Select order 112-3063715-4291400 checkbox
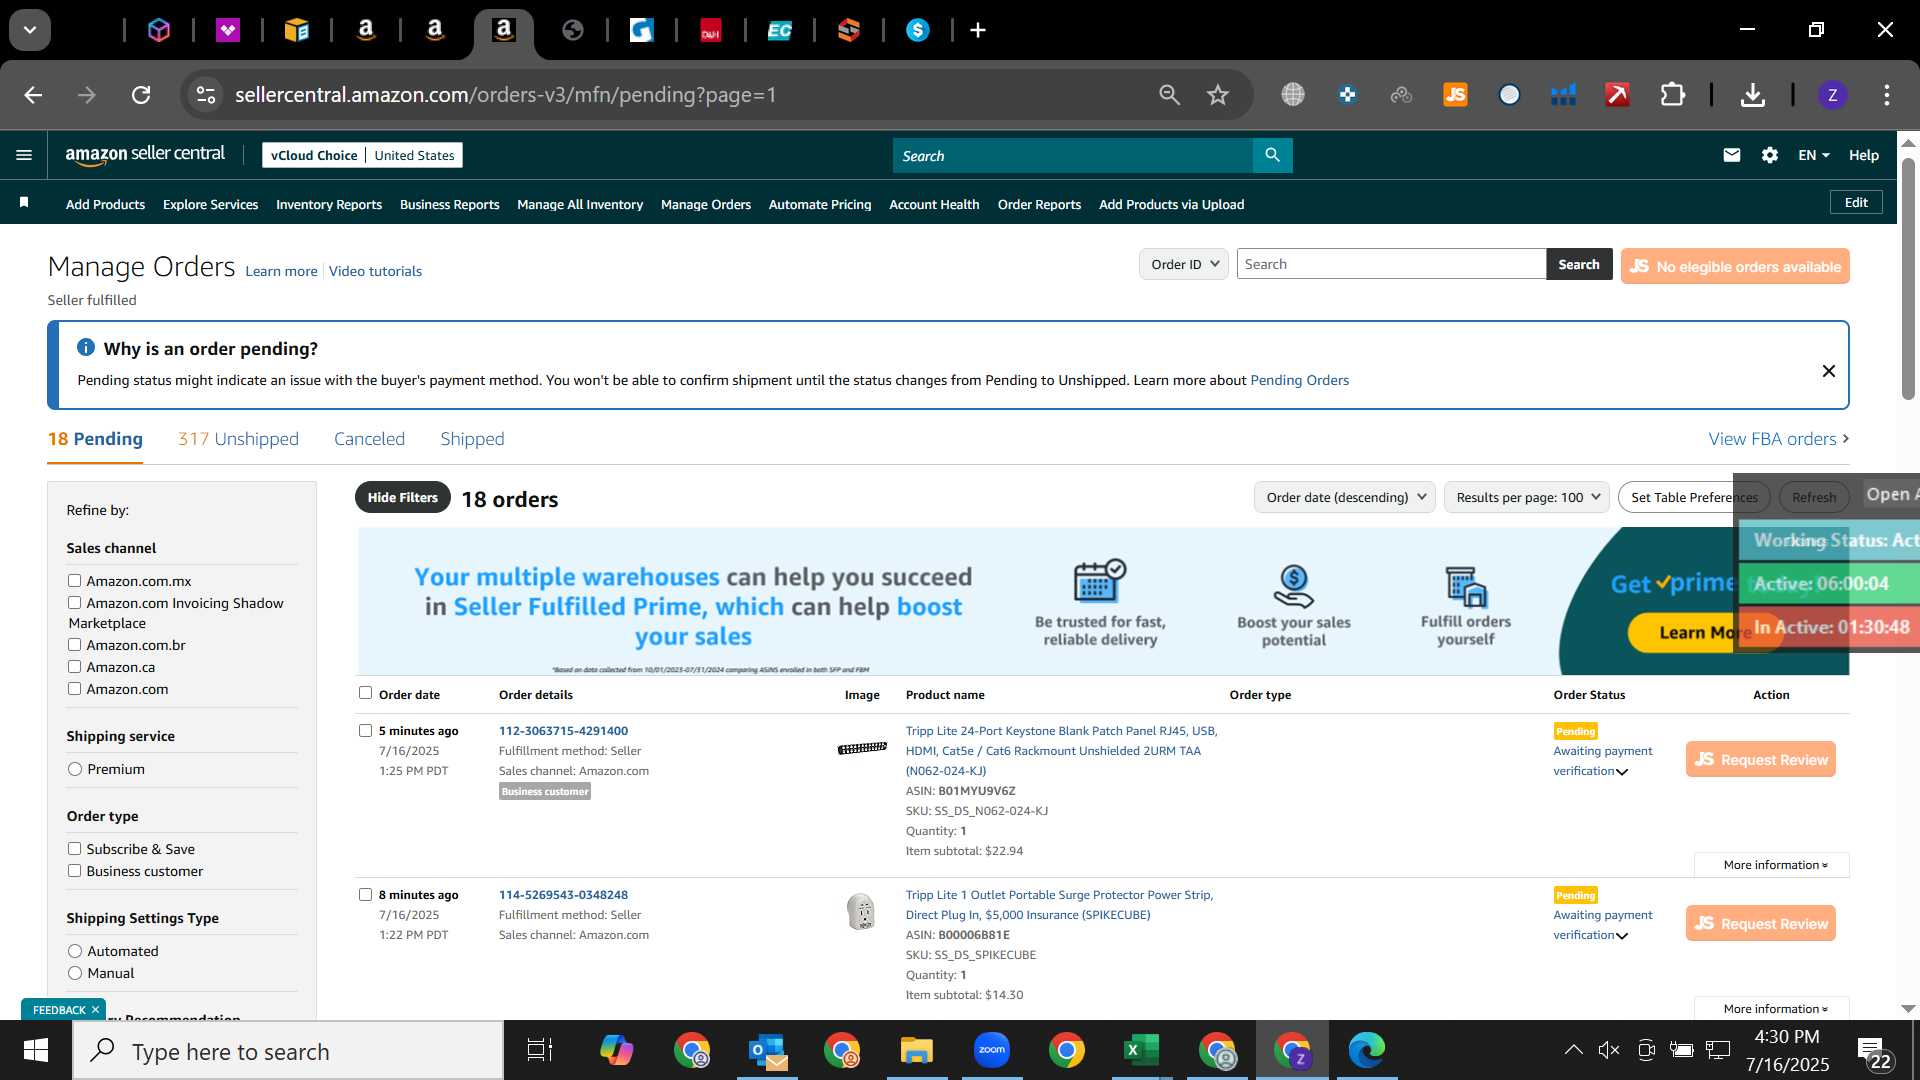Viewport: 1920px width, 1080px height. (365, 731)
